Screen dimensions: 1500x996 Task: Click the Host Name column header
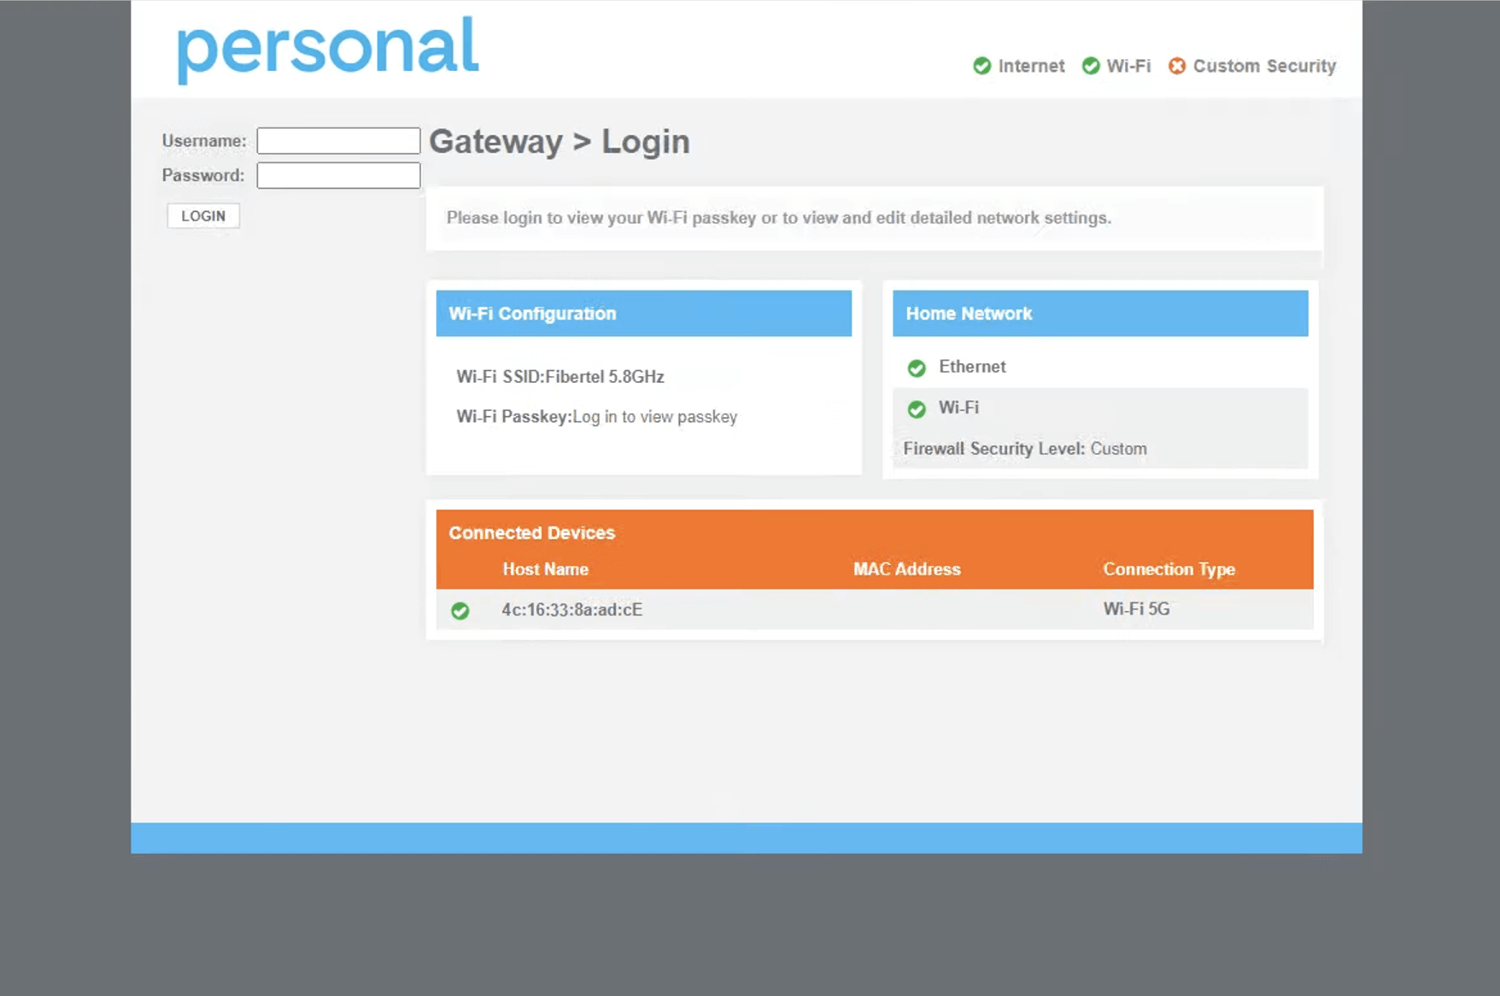[x=545, y=569]
